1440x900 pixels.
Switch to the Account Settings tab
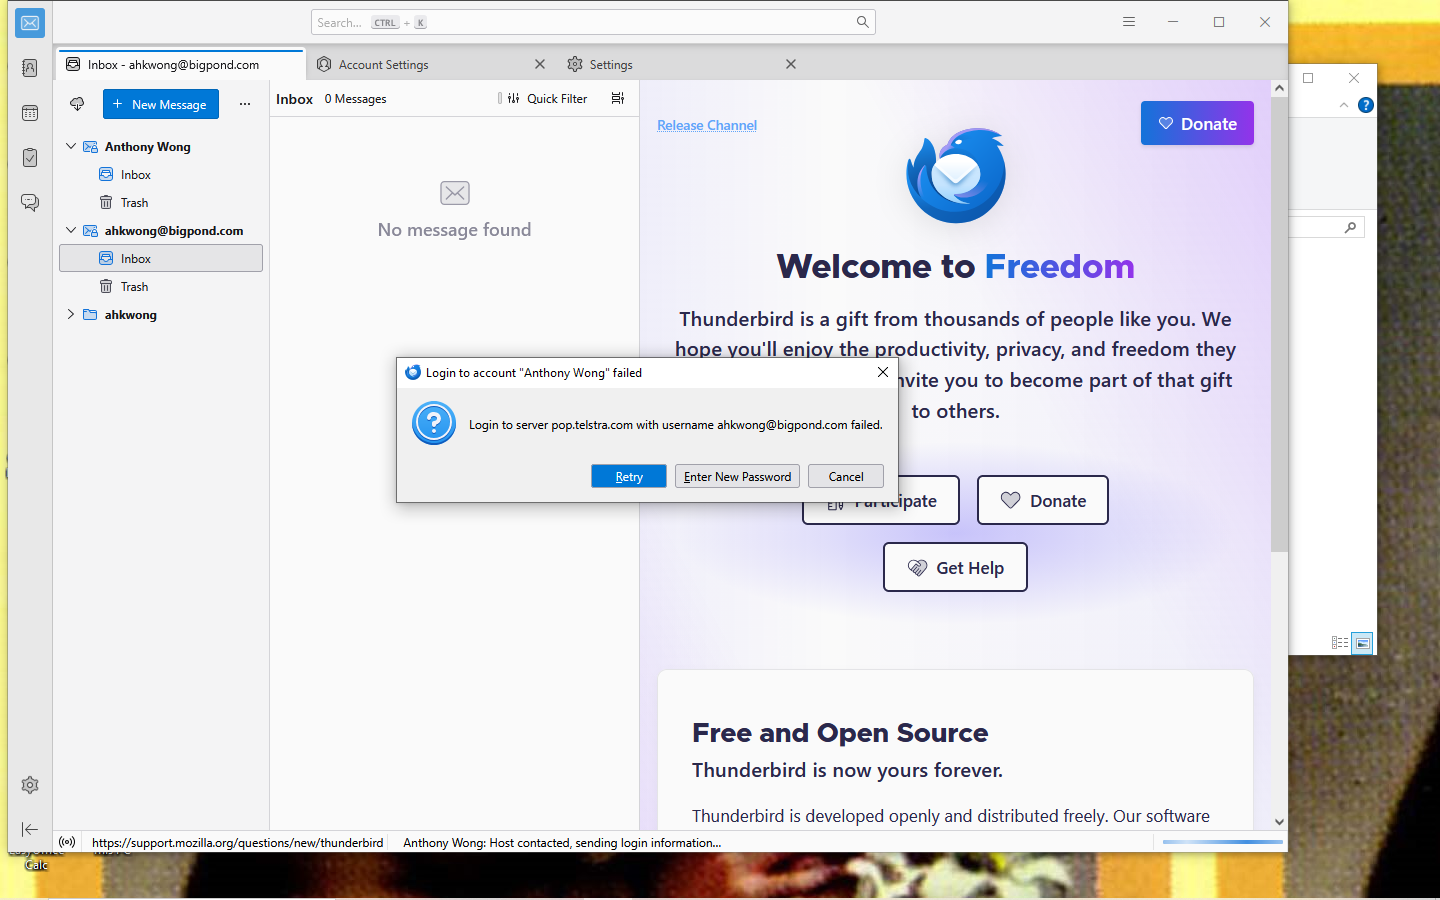[x=430, y=64]
